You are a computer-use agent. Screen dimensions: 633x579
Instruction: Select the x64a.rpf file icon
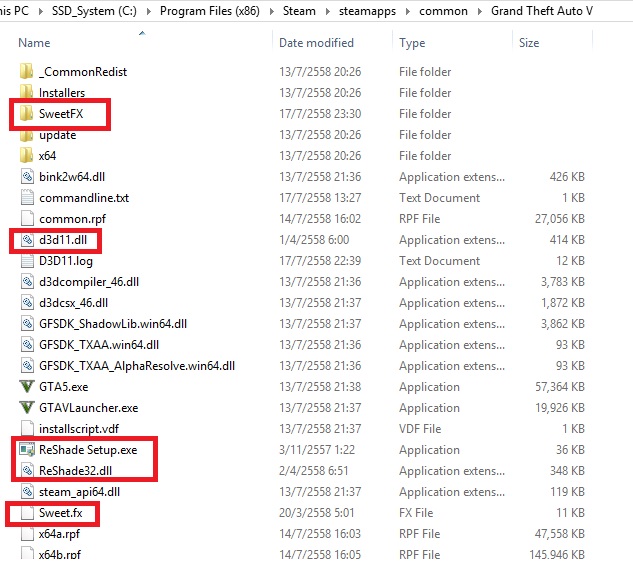point(27,533)
